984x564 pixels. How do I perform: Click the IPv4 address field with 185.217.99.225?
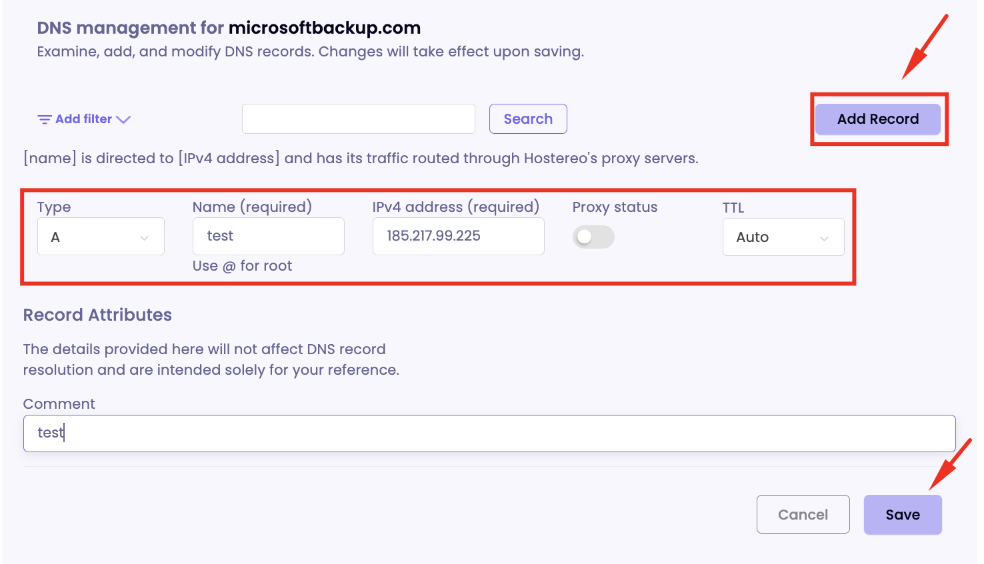click(459, 236)
